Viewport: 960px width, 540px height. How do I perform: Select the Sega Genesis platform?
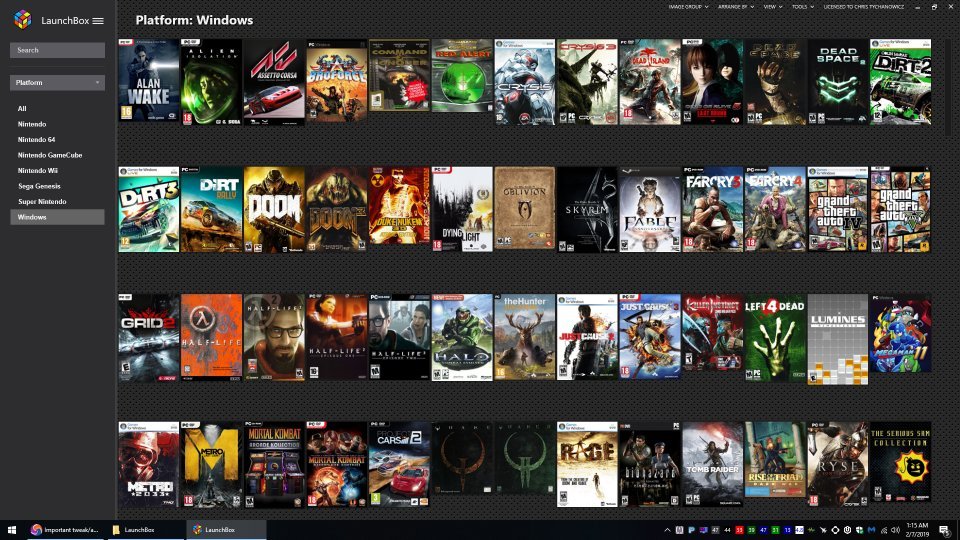[39, 186]
